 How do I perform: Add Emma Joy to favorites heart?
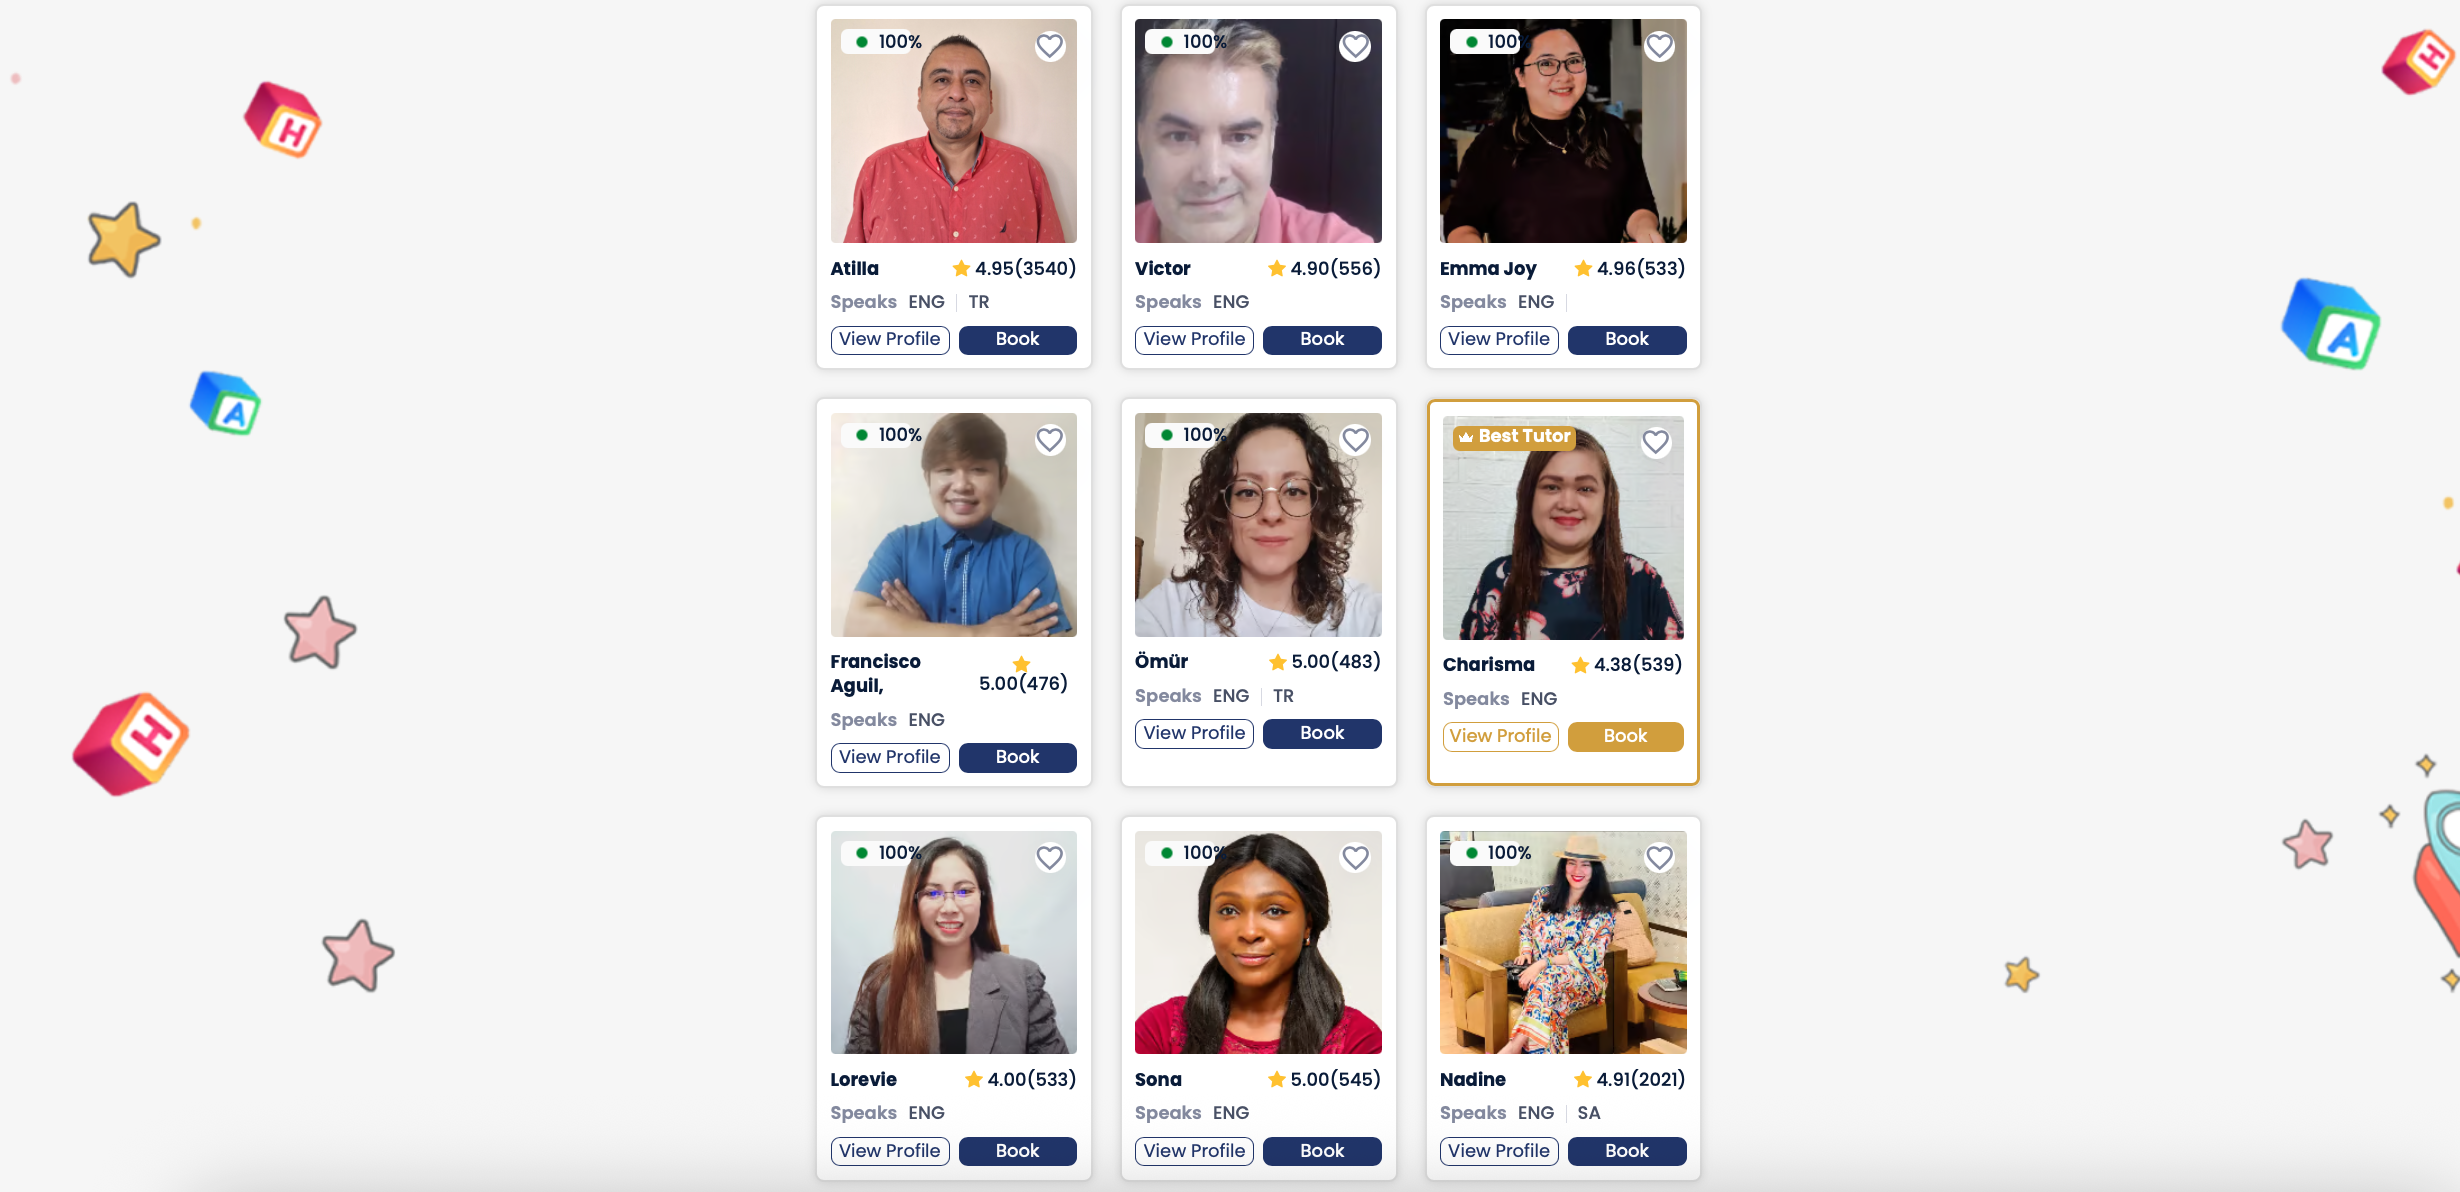point(1659,46)
